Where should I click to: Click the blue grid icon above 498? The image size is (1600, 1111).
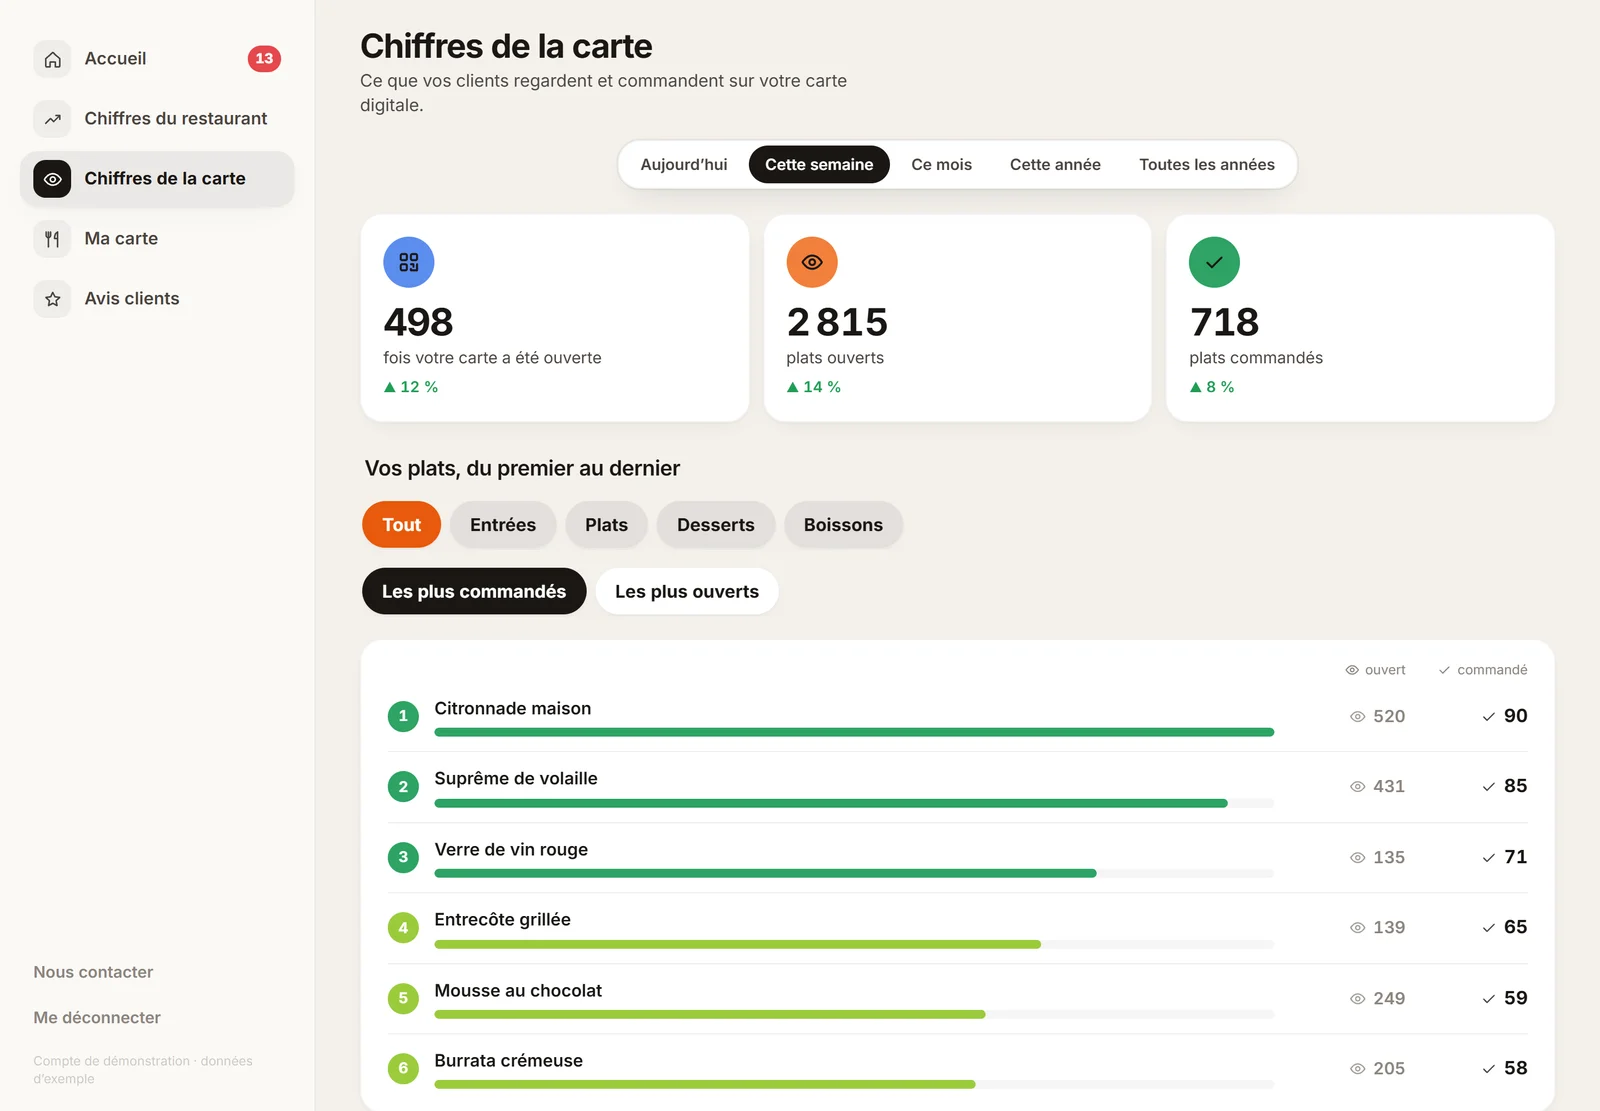coord(409,262)
